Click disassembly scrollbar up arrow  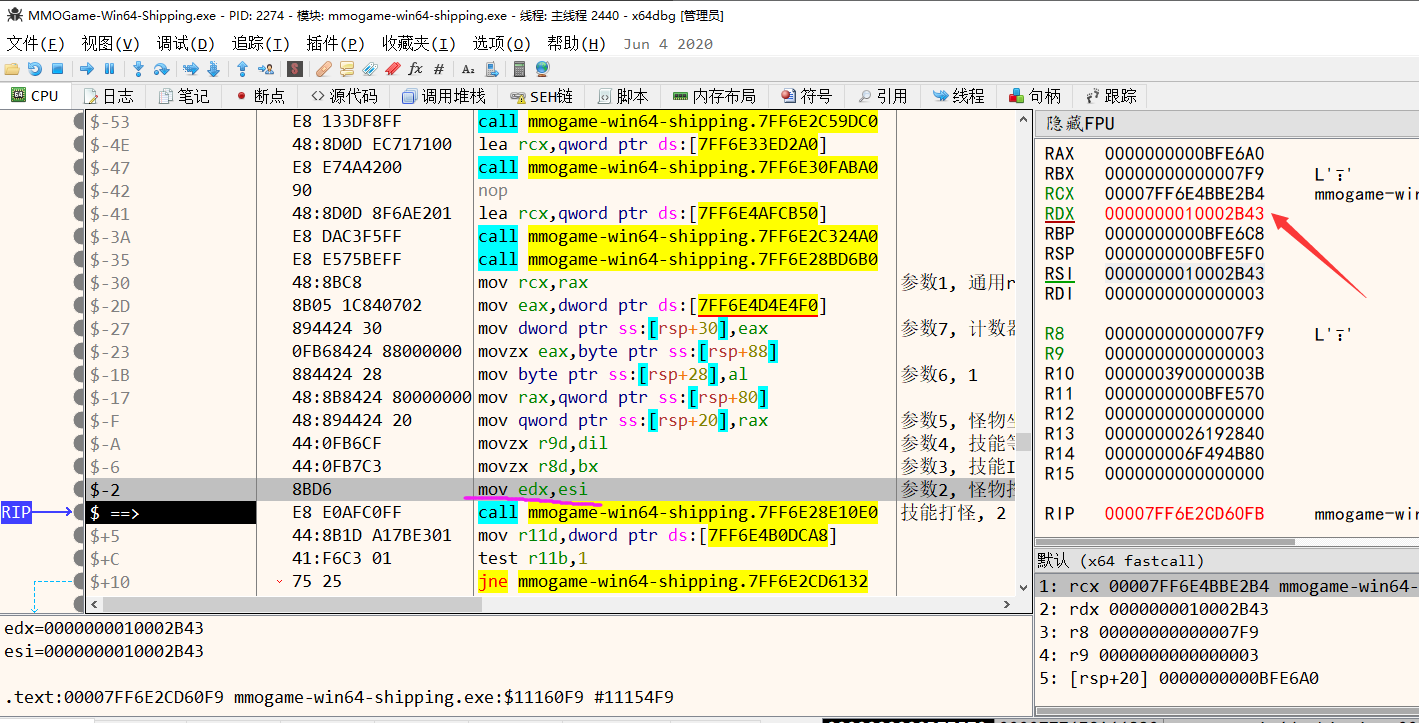tap(1023, 120)
